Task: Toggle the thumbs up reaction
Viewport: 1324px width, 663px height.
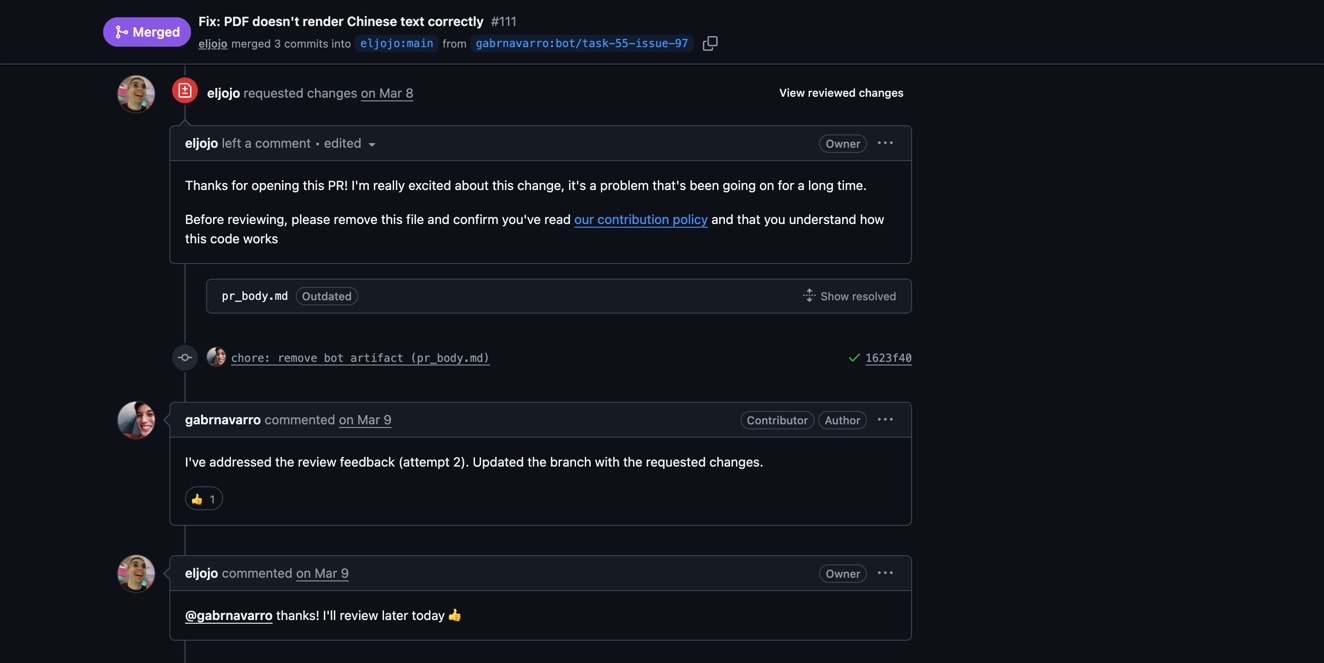Action: coord(204,499)
